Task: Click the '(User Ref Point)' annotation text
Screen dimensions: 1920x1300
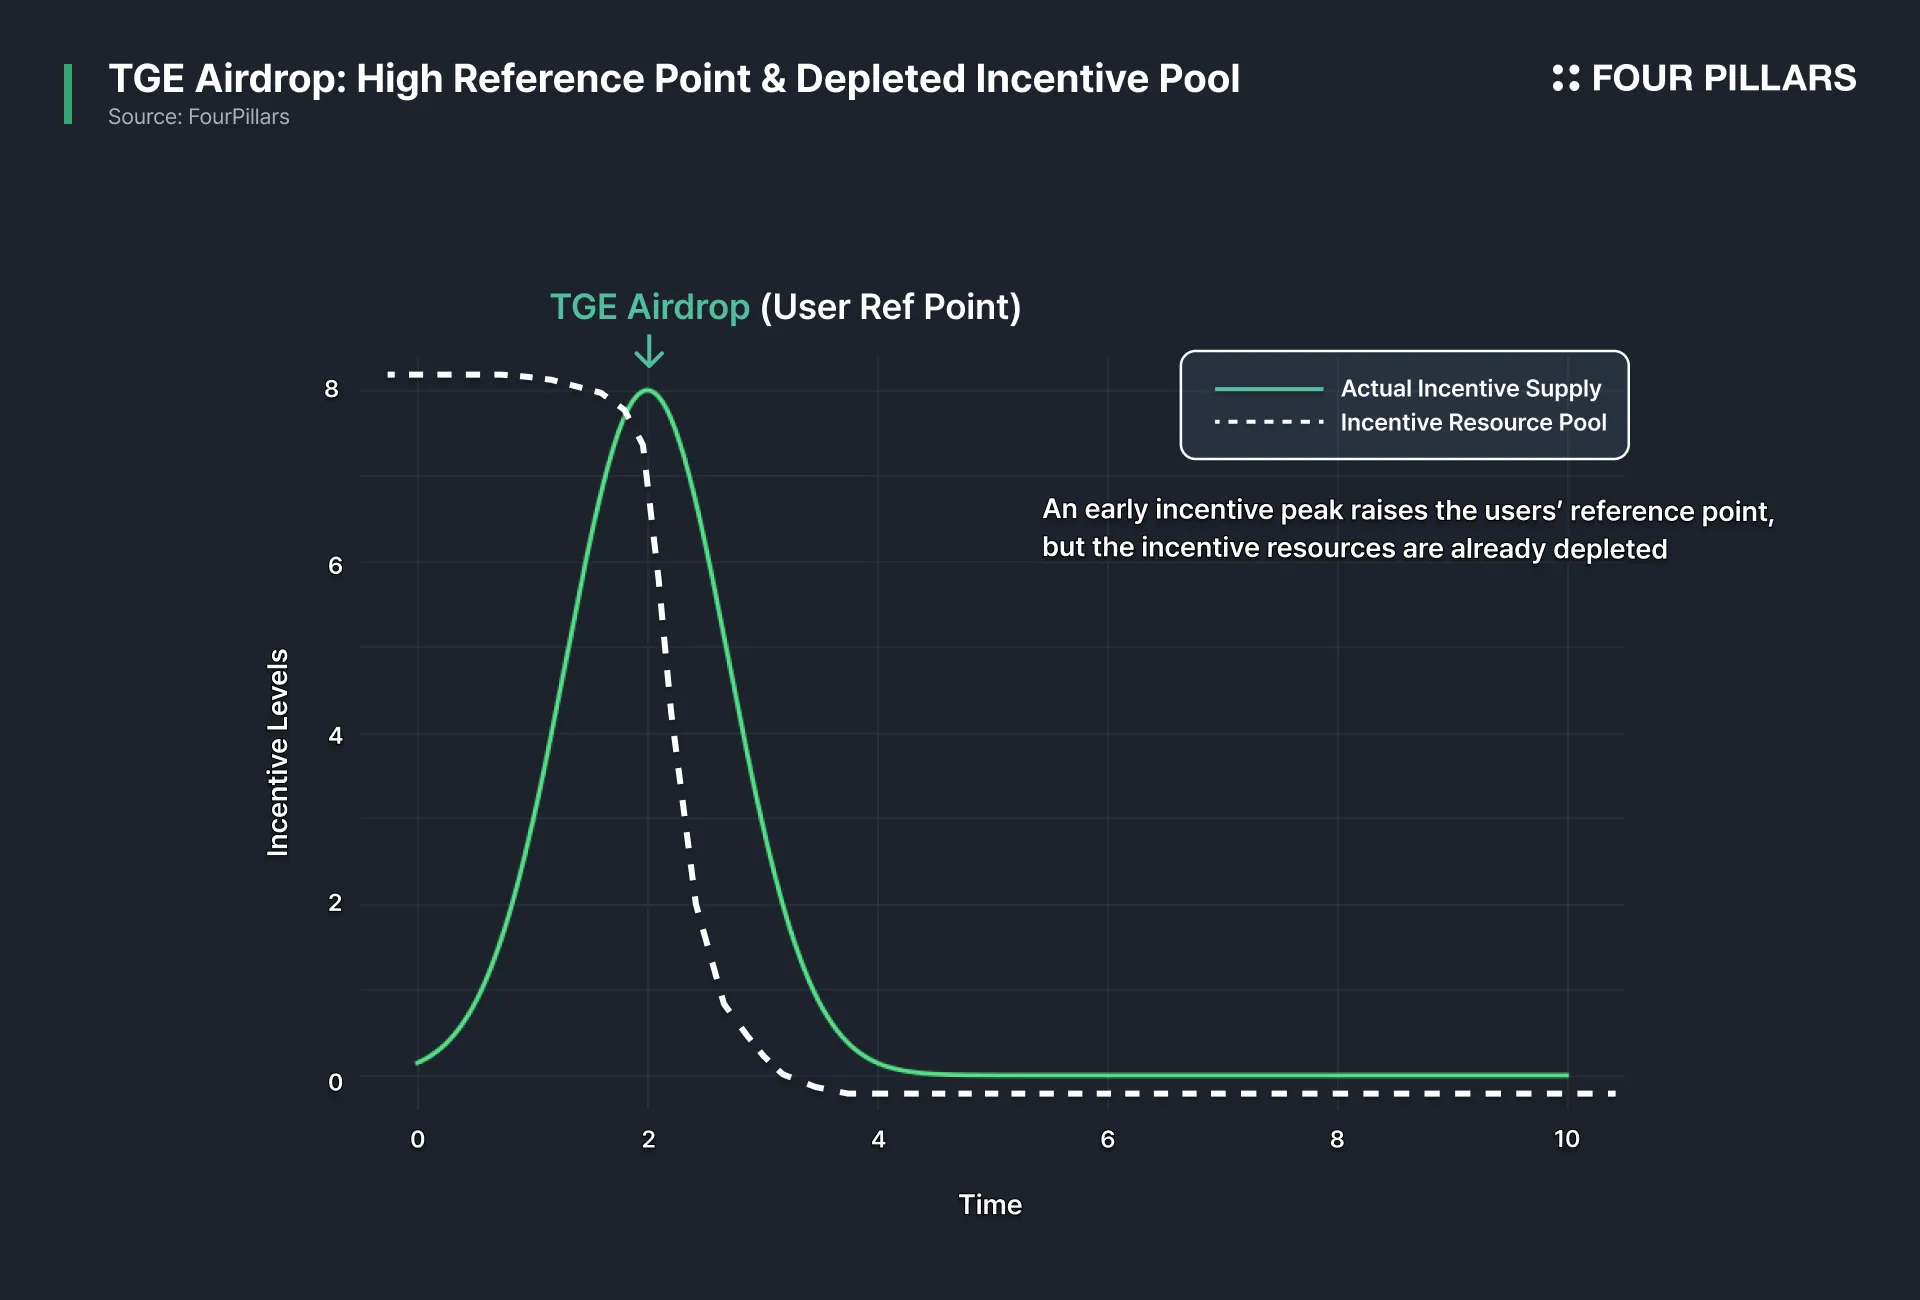Action: [891, 307]
